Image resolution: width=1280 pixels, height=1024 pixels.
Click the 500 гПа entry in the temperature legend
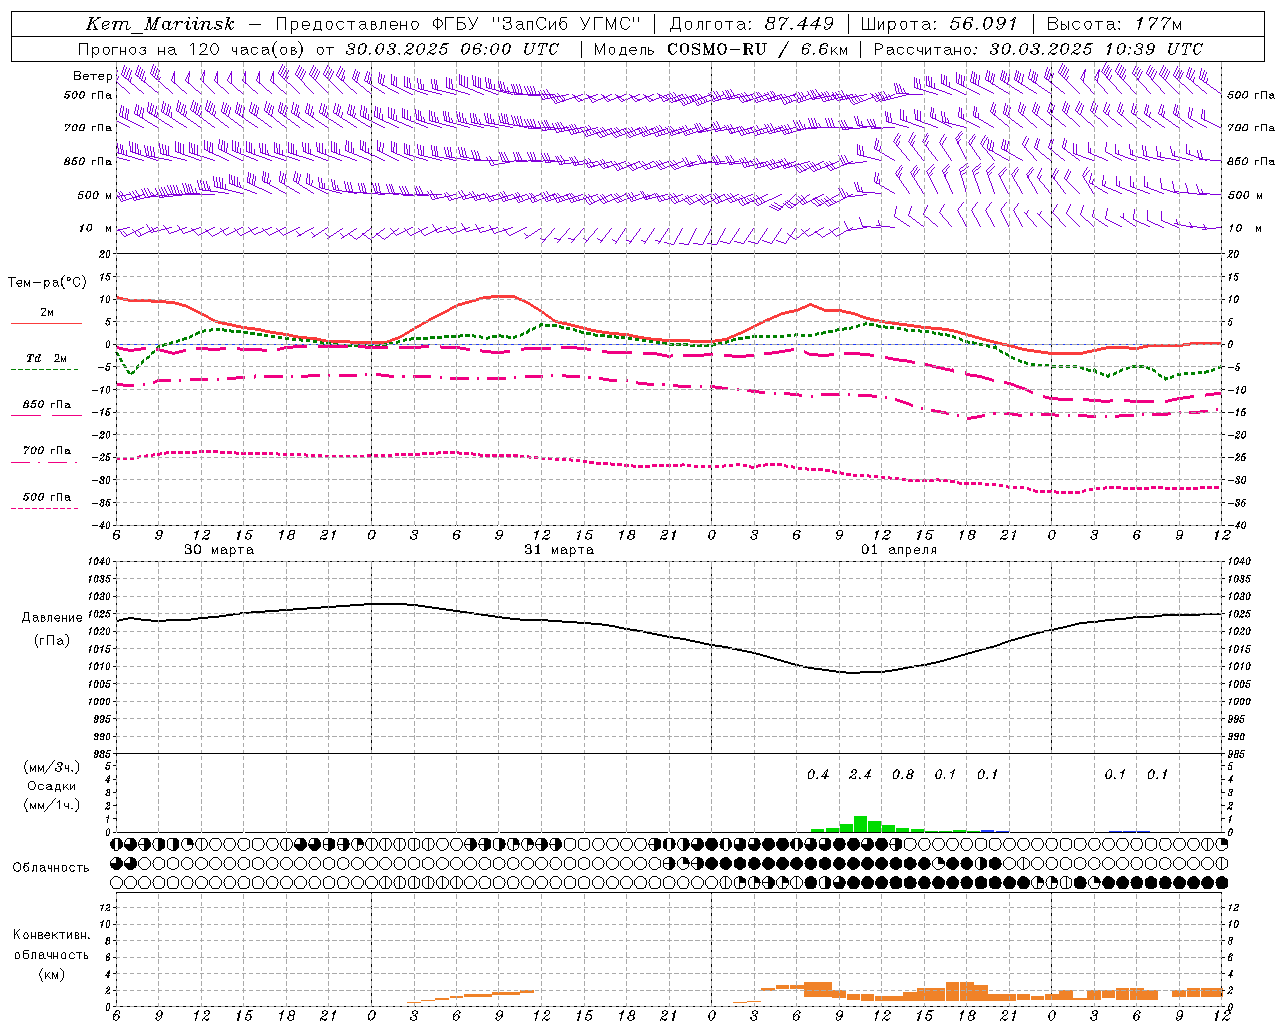tap(47, 497)
